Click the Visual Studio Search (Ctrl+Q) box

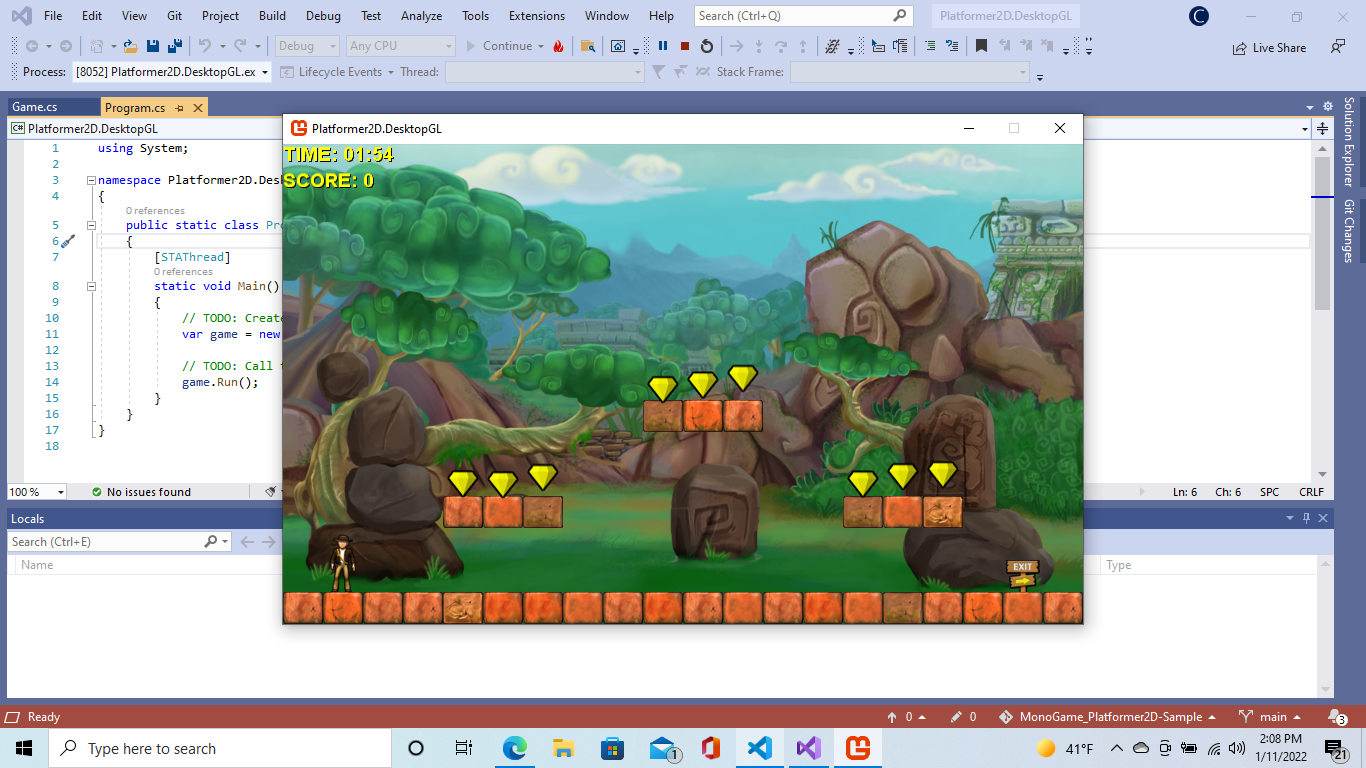point(803,16)
